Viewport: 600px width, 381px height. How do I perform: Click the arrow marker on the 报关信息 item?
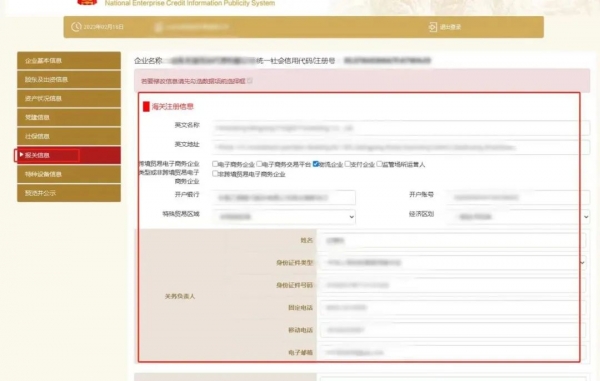21,155
